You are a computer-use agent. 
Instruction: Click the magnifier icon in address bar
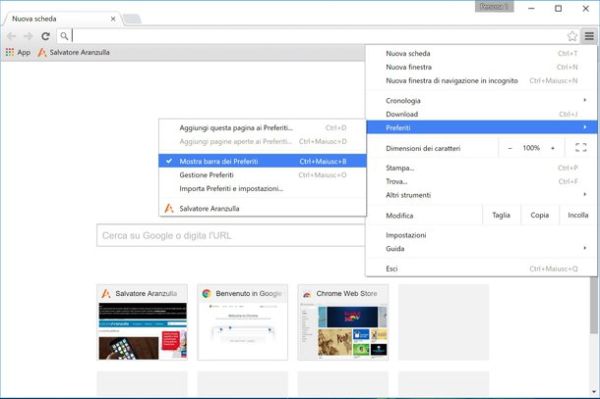pos(64,36)
